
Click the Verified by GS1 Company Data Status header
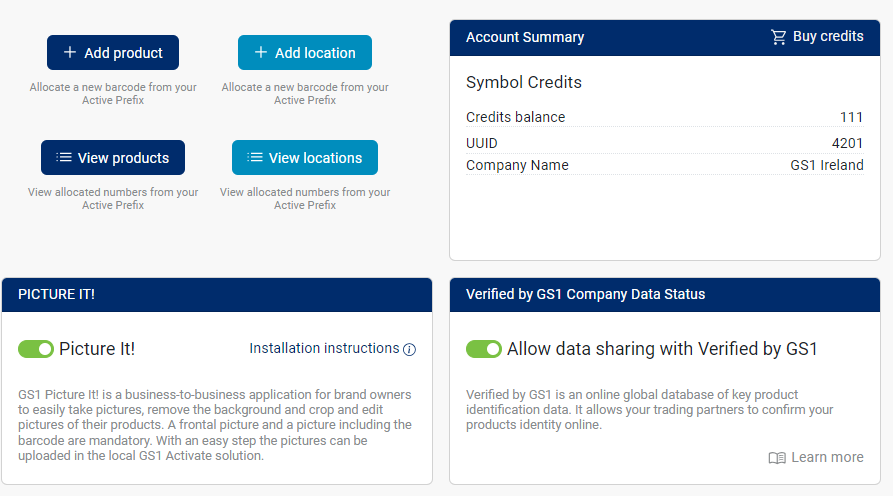pos(665,294)
